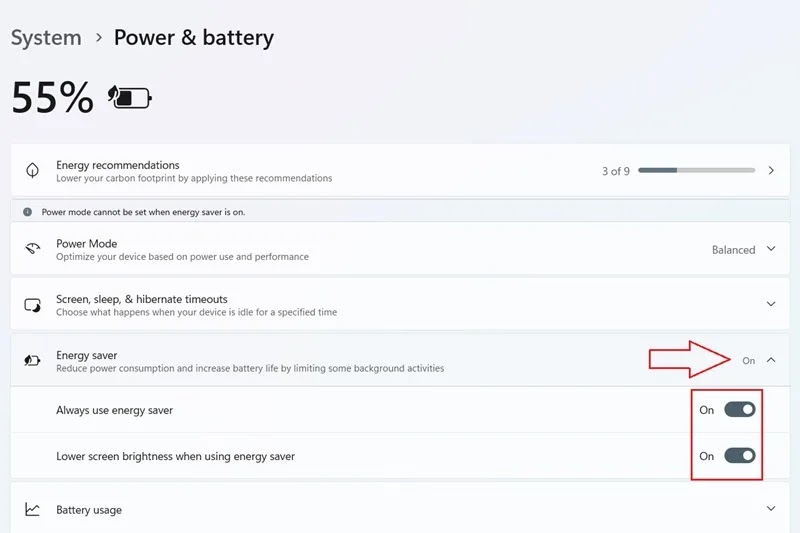Click the Battery usage chart icon
The image size is (800, 533).
click(x=32, y=510)
